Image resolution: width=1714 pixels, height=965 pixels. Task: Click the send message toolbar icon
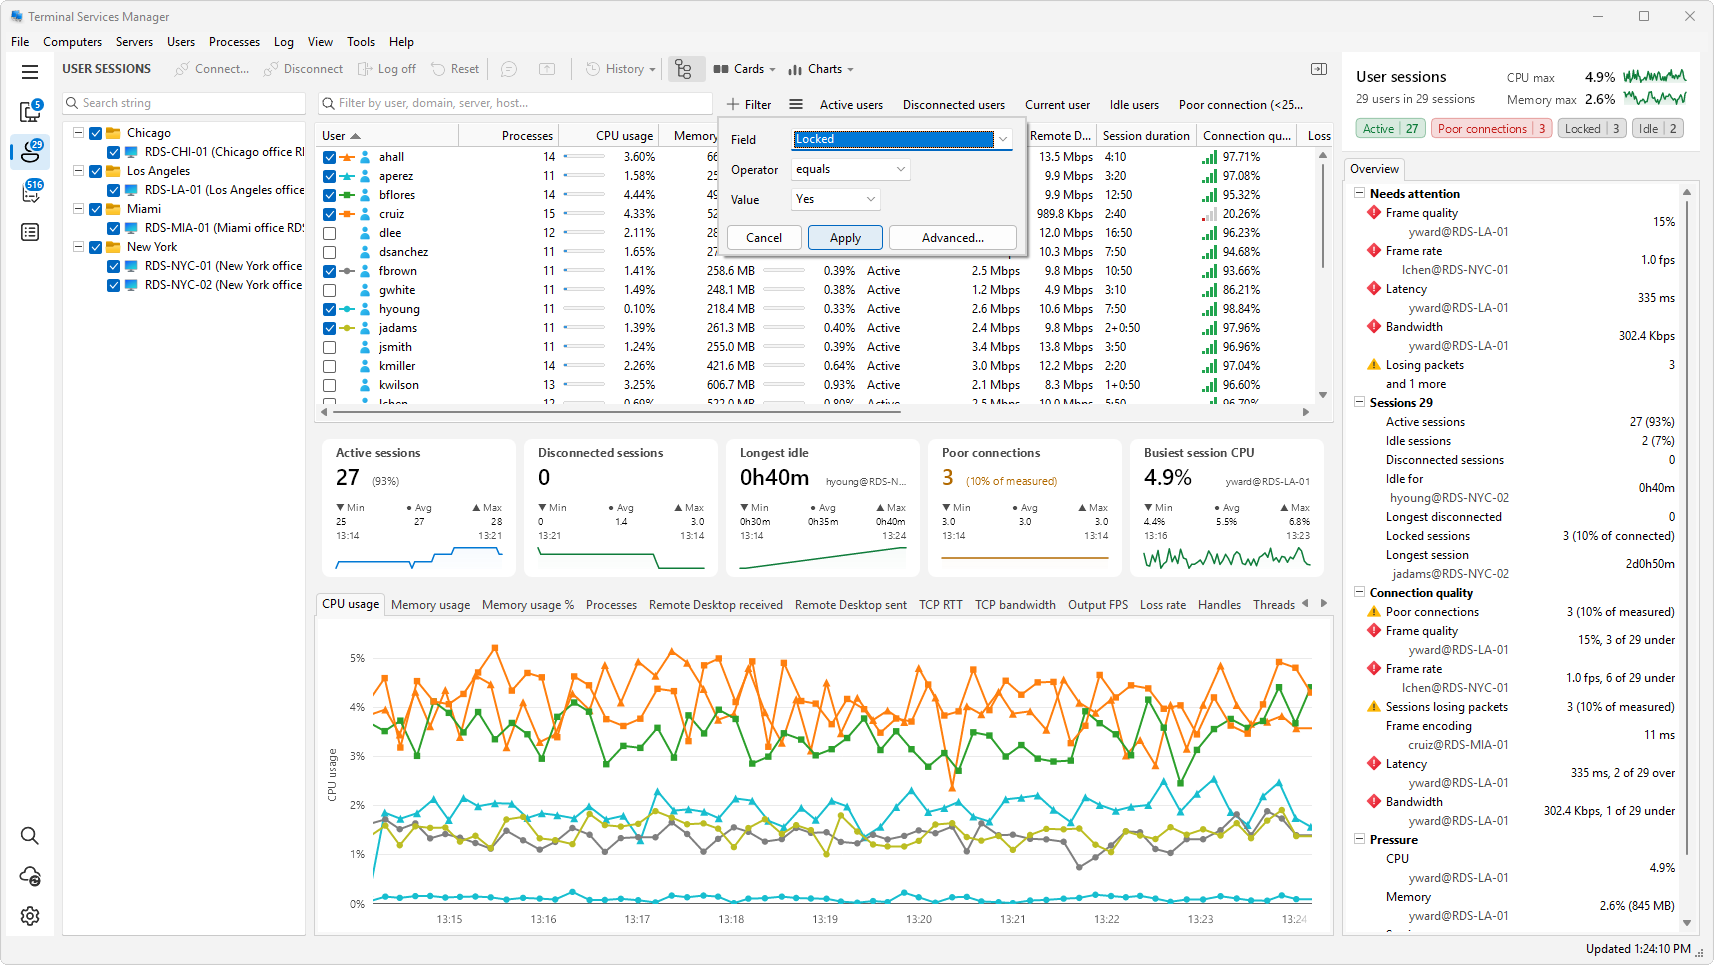(509, 69)
